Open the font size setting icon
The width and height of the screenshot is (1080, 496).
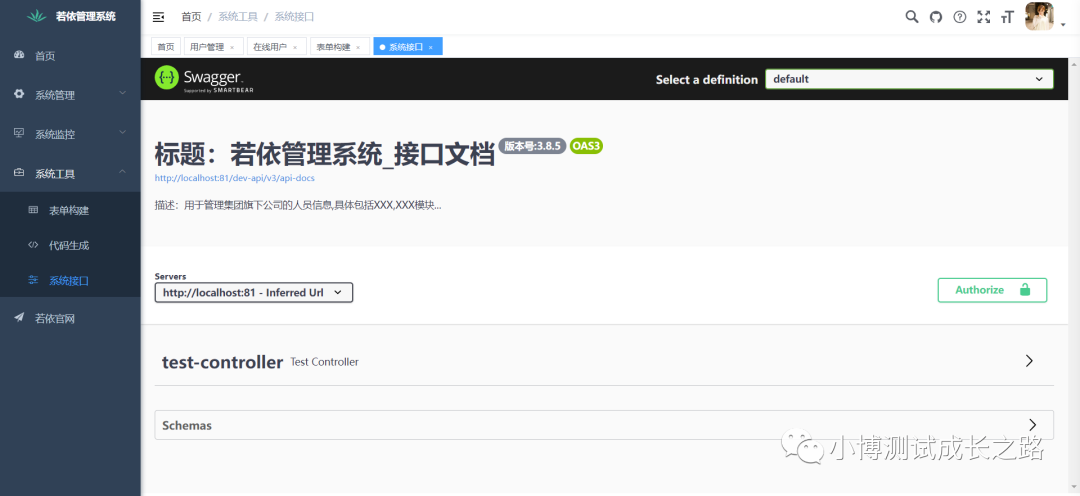[x=1008, y=17]
